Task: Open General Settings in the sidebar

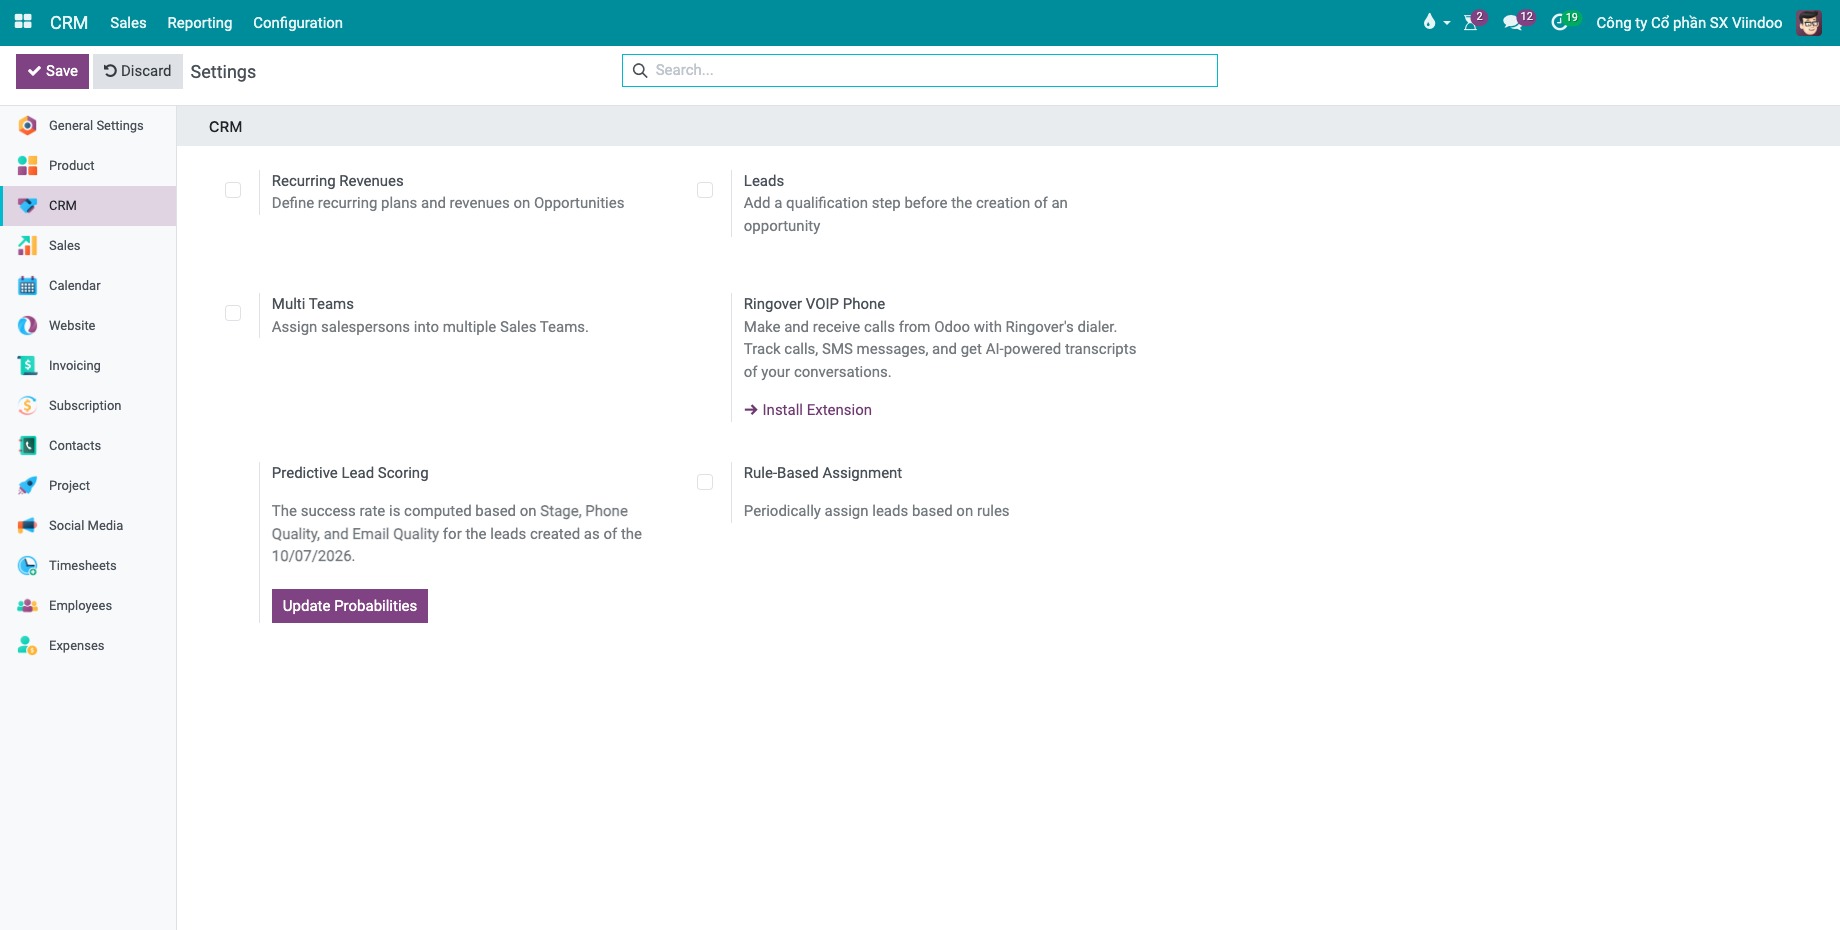Action: tap(88, 126)
